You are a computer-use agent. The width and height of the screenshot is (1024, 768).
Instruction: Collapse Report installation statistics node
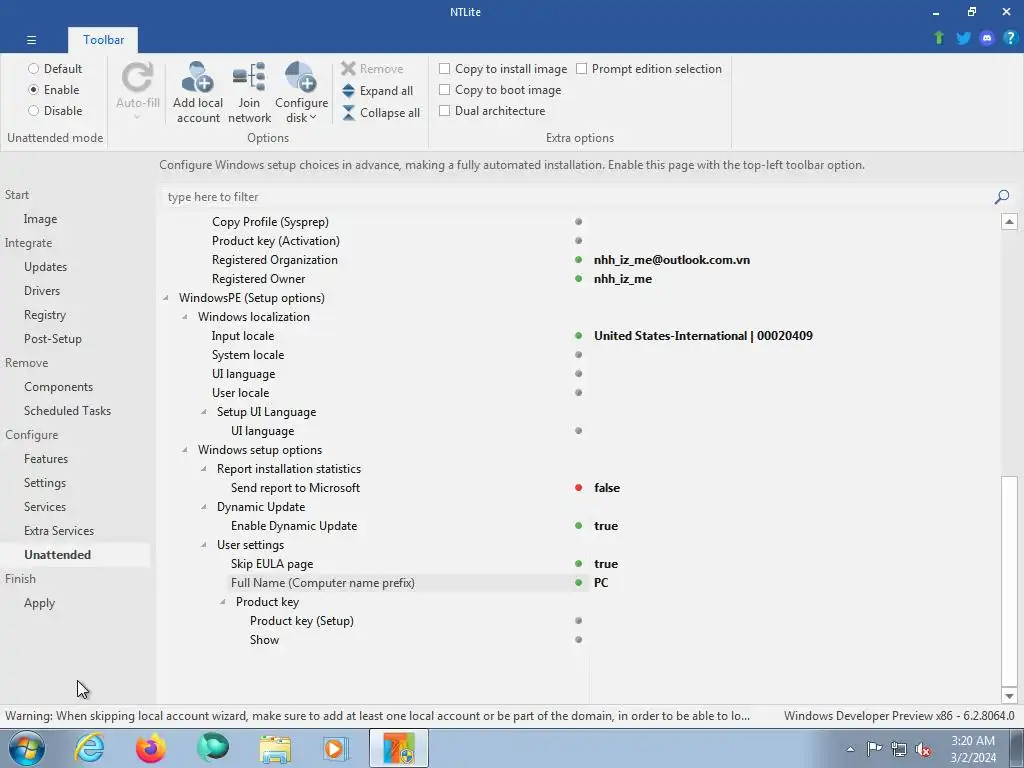click(x=204, y=469)
